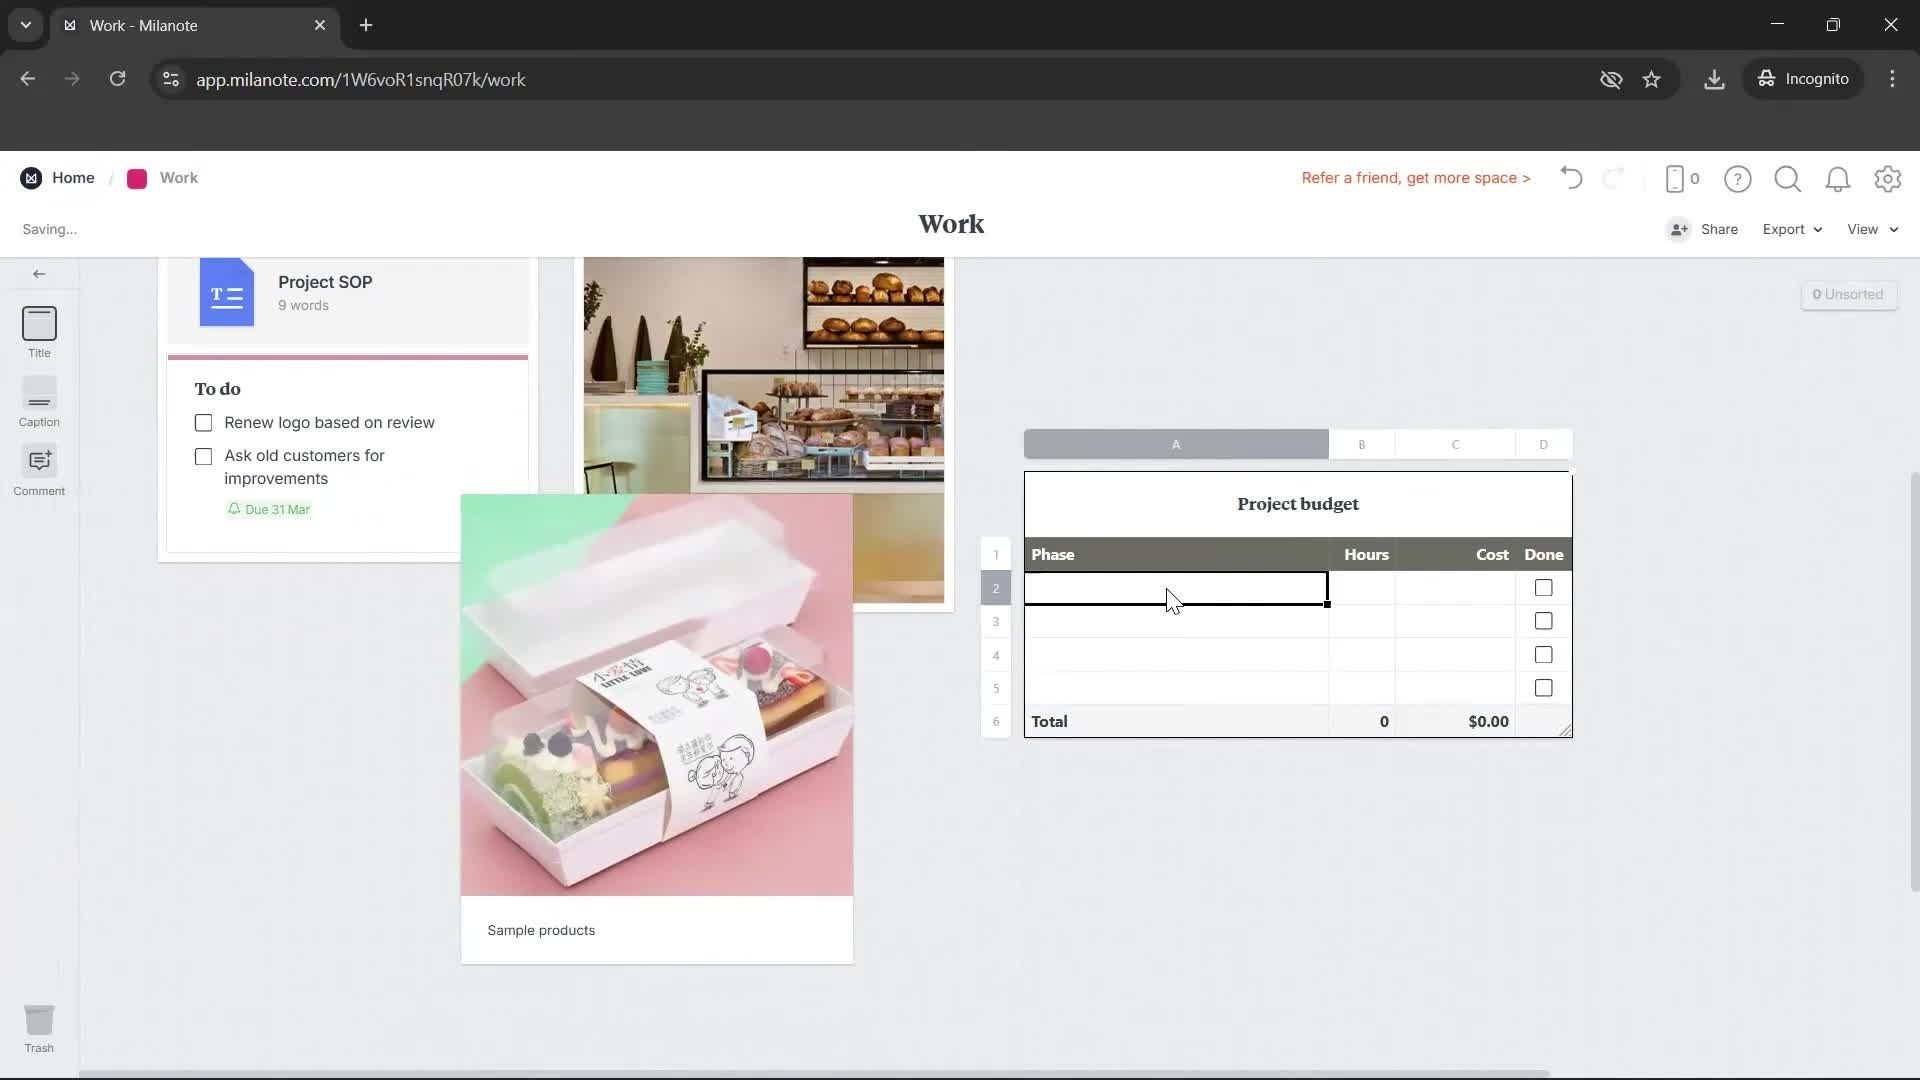Check the Renew logo based on review task
The height and width of the screenshot is (1080, 1920).
coord(203,422)
